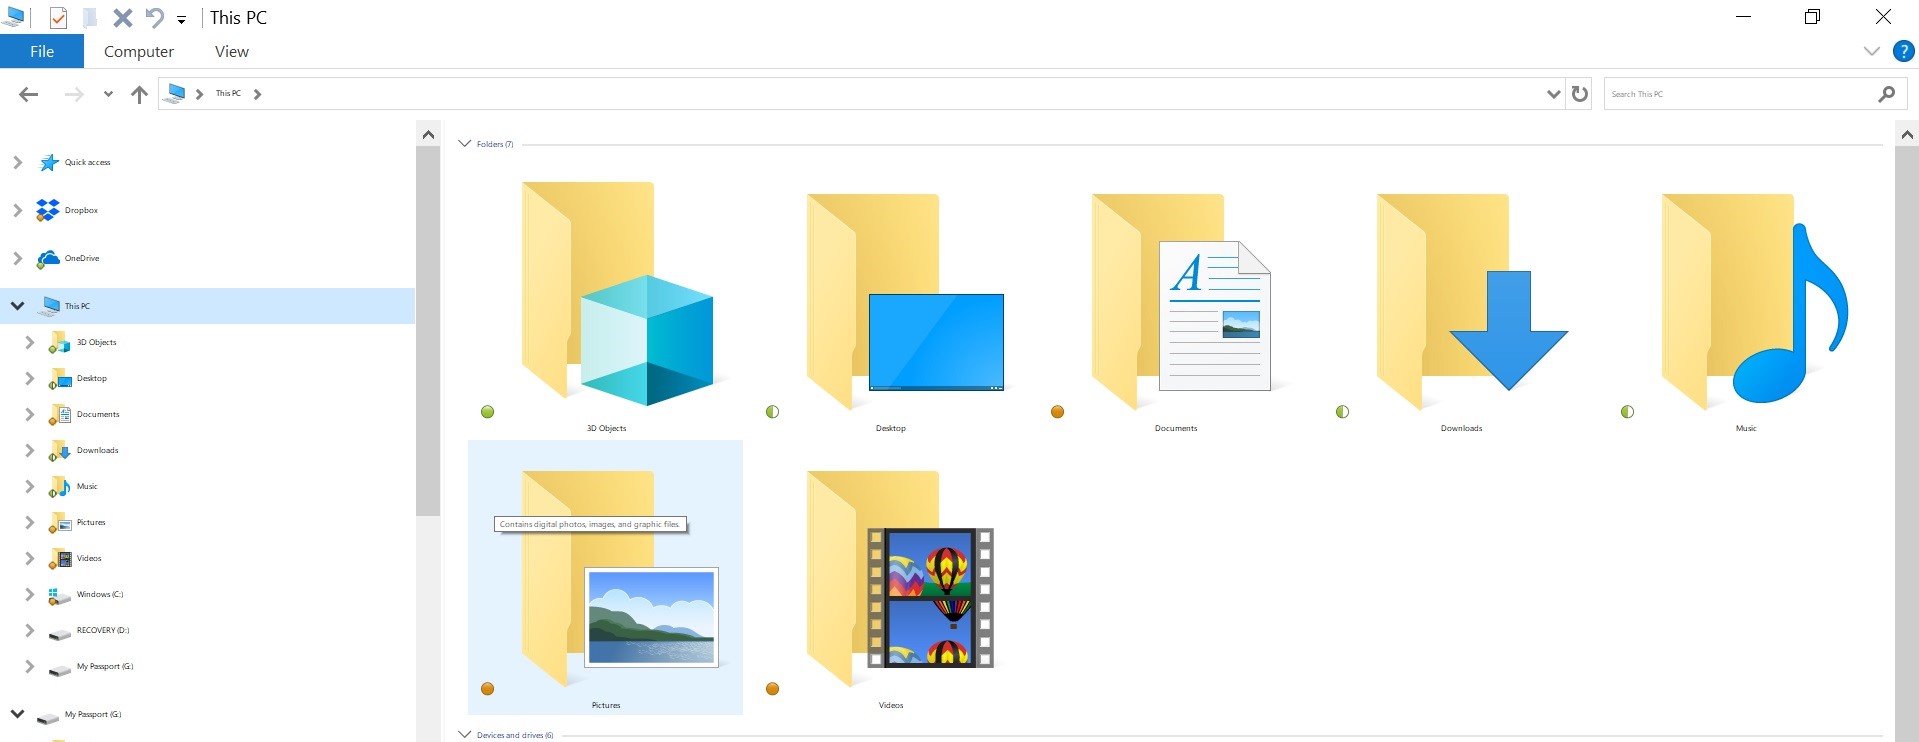Click the Forward navigation arrow
Image resolution: width=1919 pixels, height=742 pixels.
(73, 94)
